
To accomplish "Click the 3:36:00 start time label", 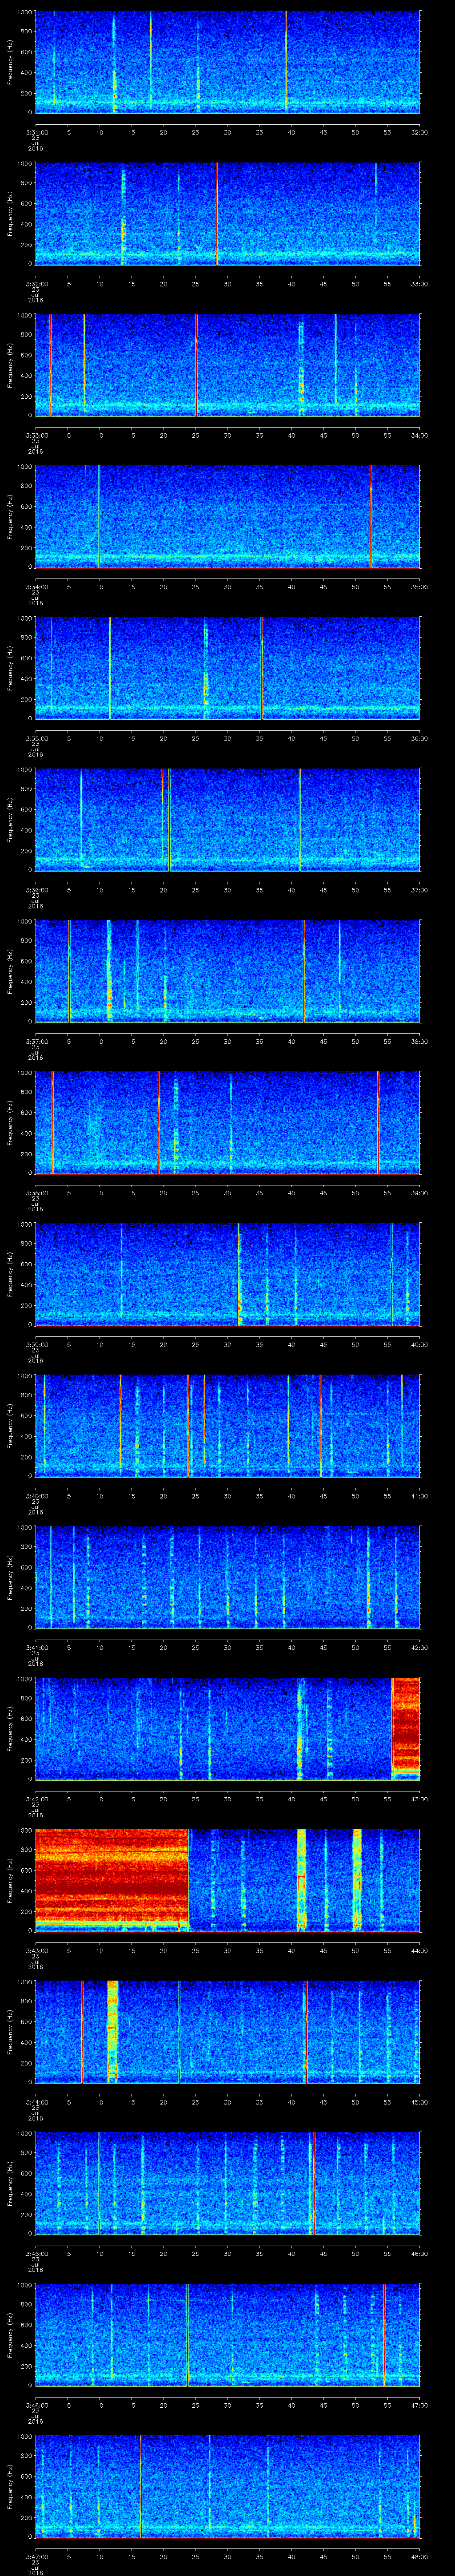I will pos(36,890).
